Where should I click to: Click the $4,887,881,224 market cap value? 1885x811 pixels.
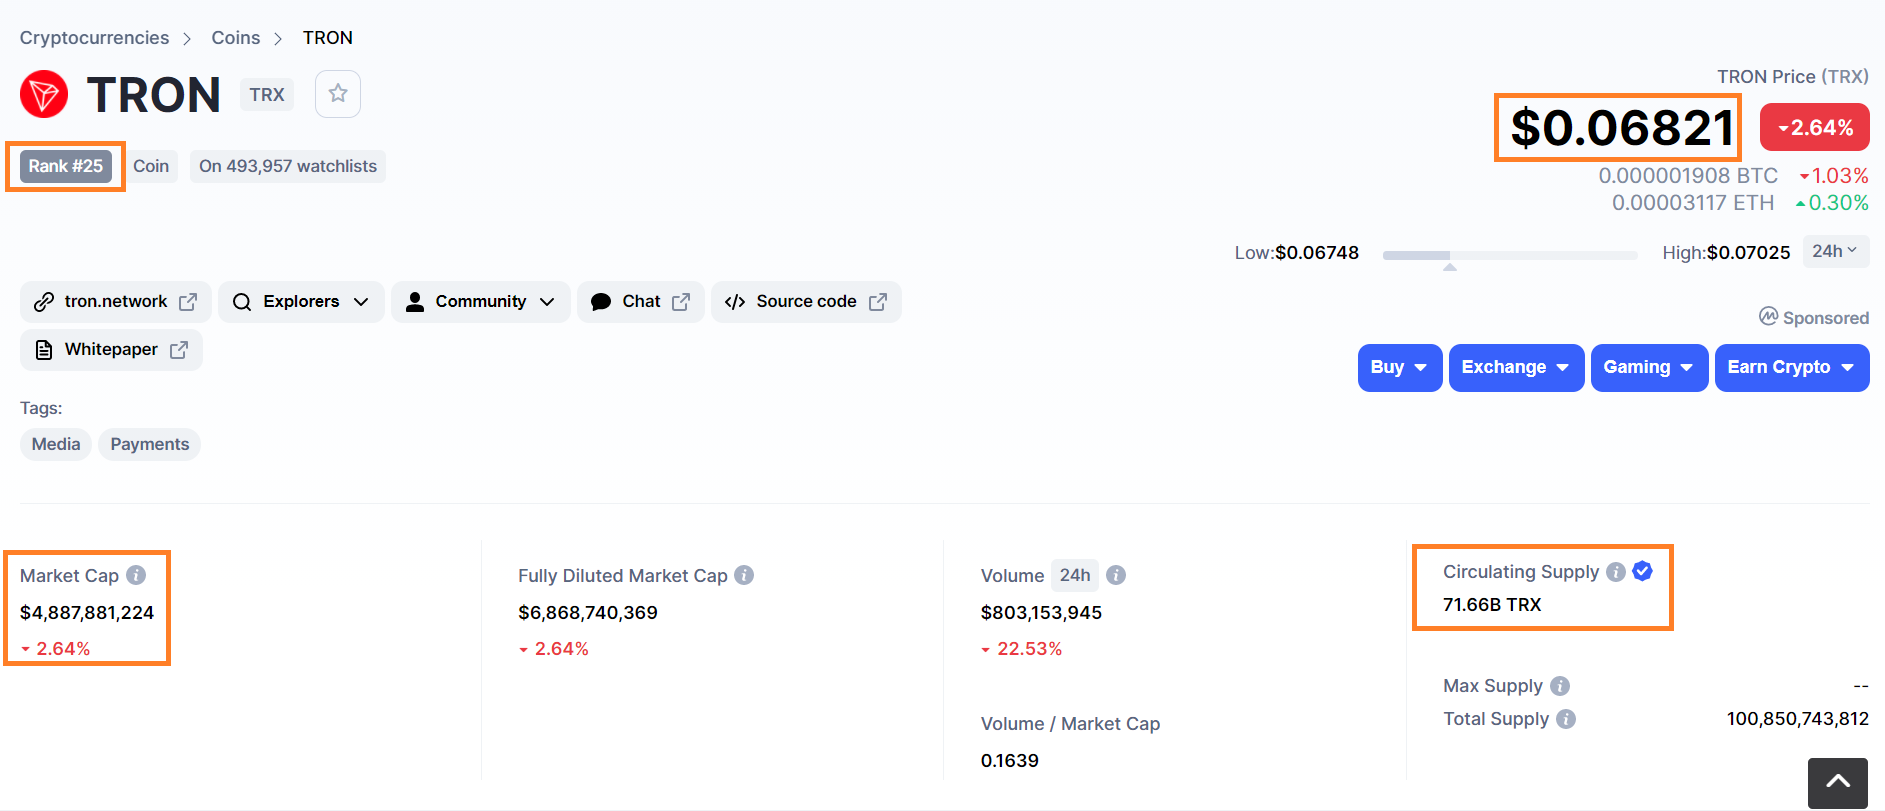tap(87, 612)
